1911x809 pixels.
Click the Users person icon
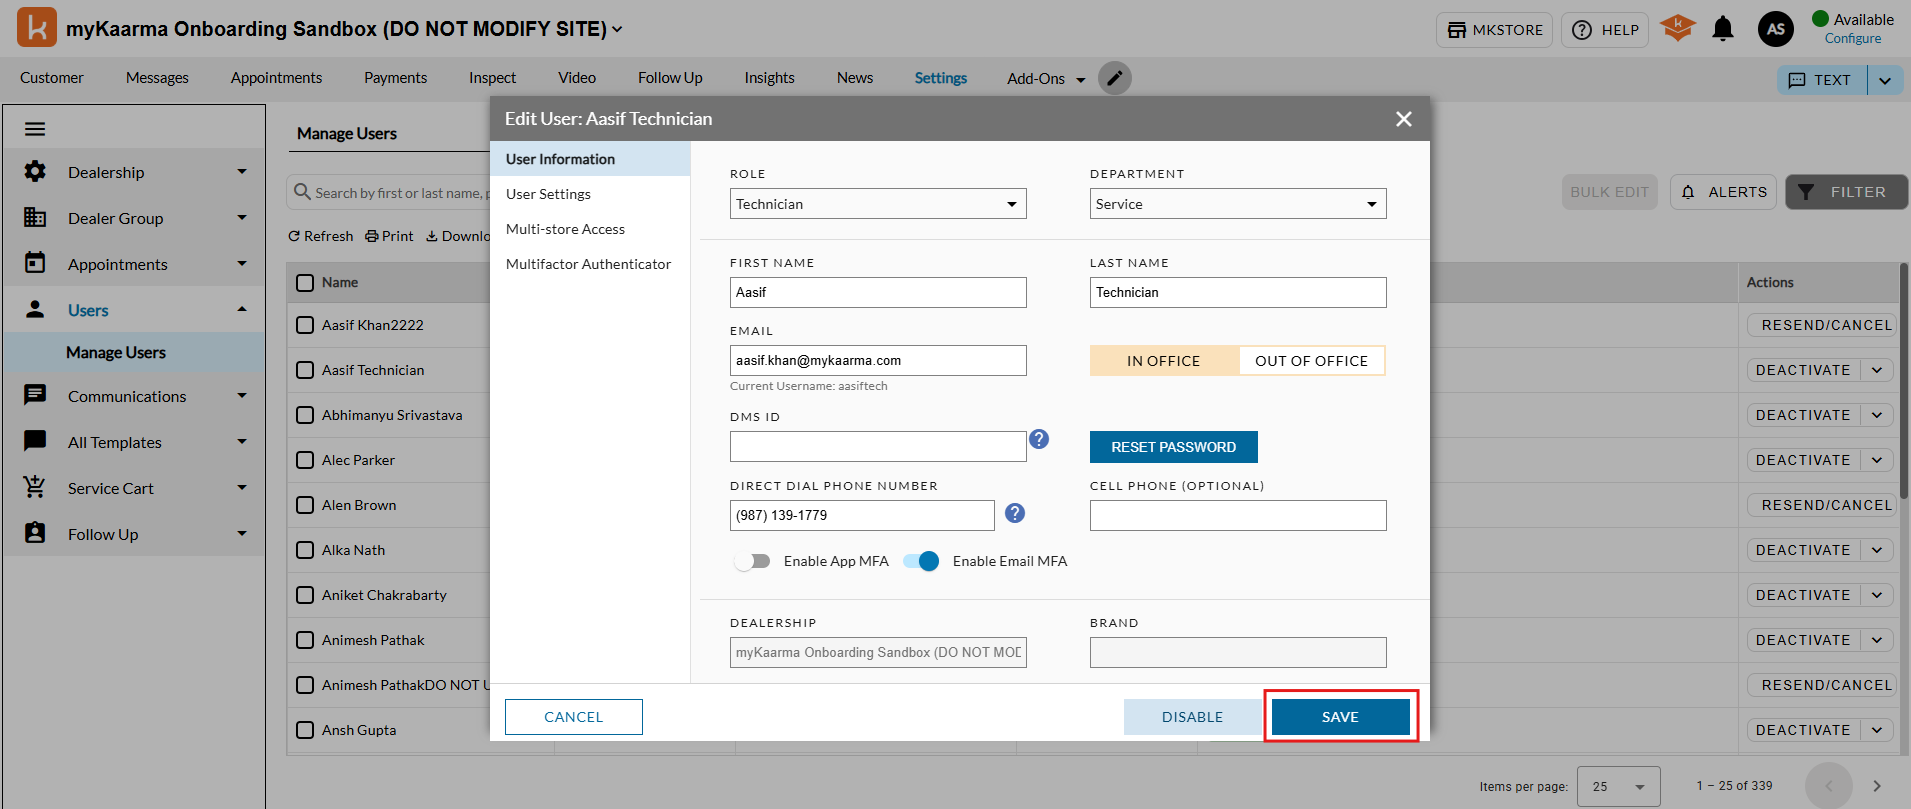(x=35, y=309)
